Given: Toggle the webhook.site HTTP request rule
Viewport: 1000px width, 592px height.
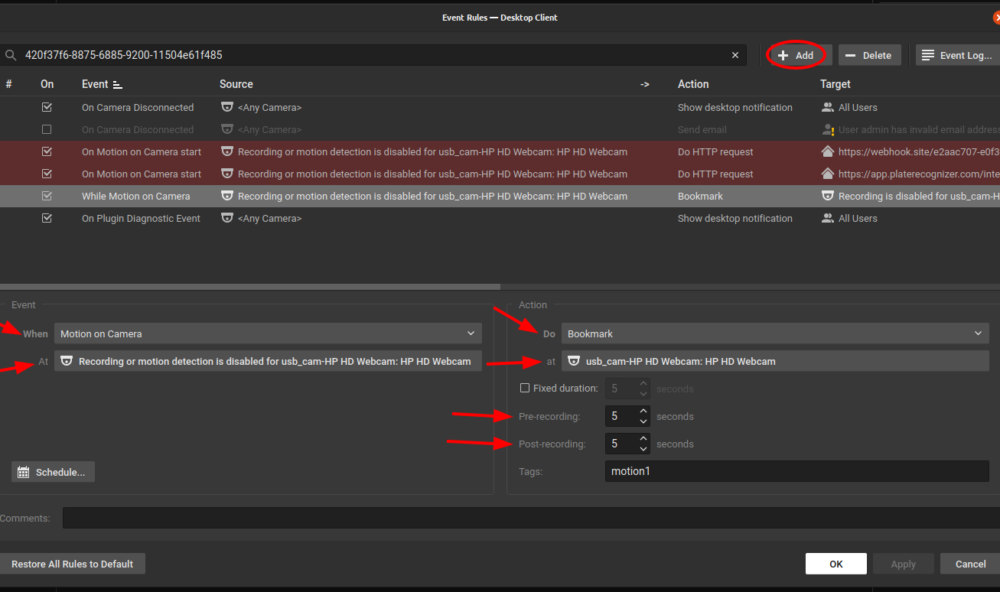Looking at the screenshot, I should click(x=47, y=152).
